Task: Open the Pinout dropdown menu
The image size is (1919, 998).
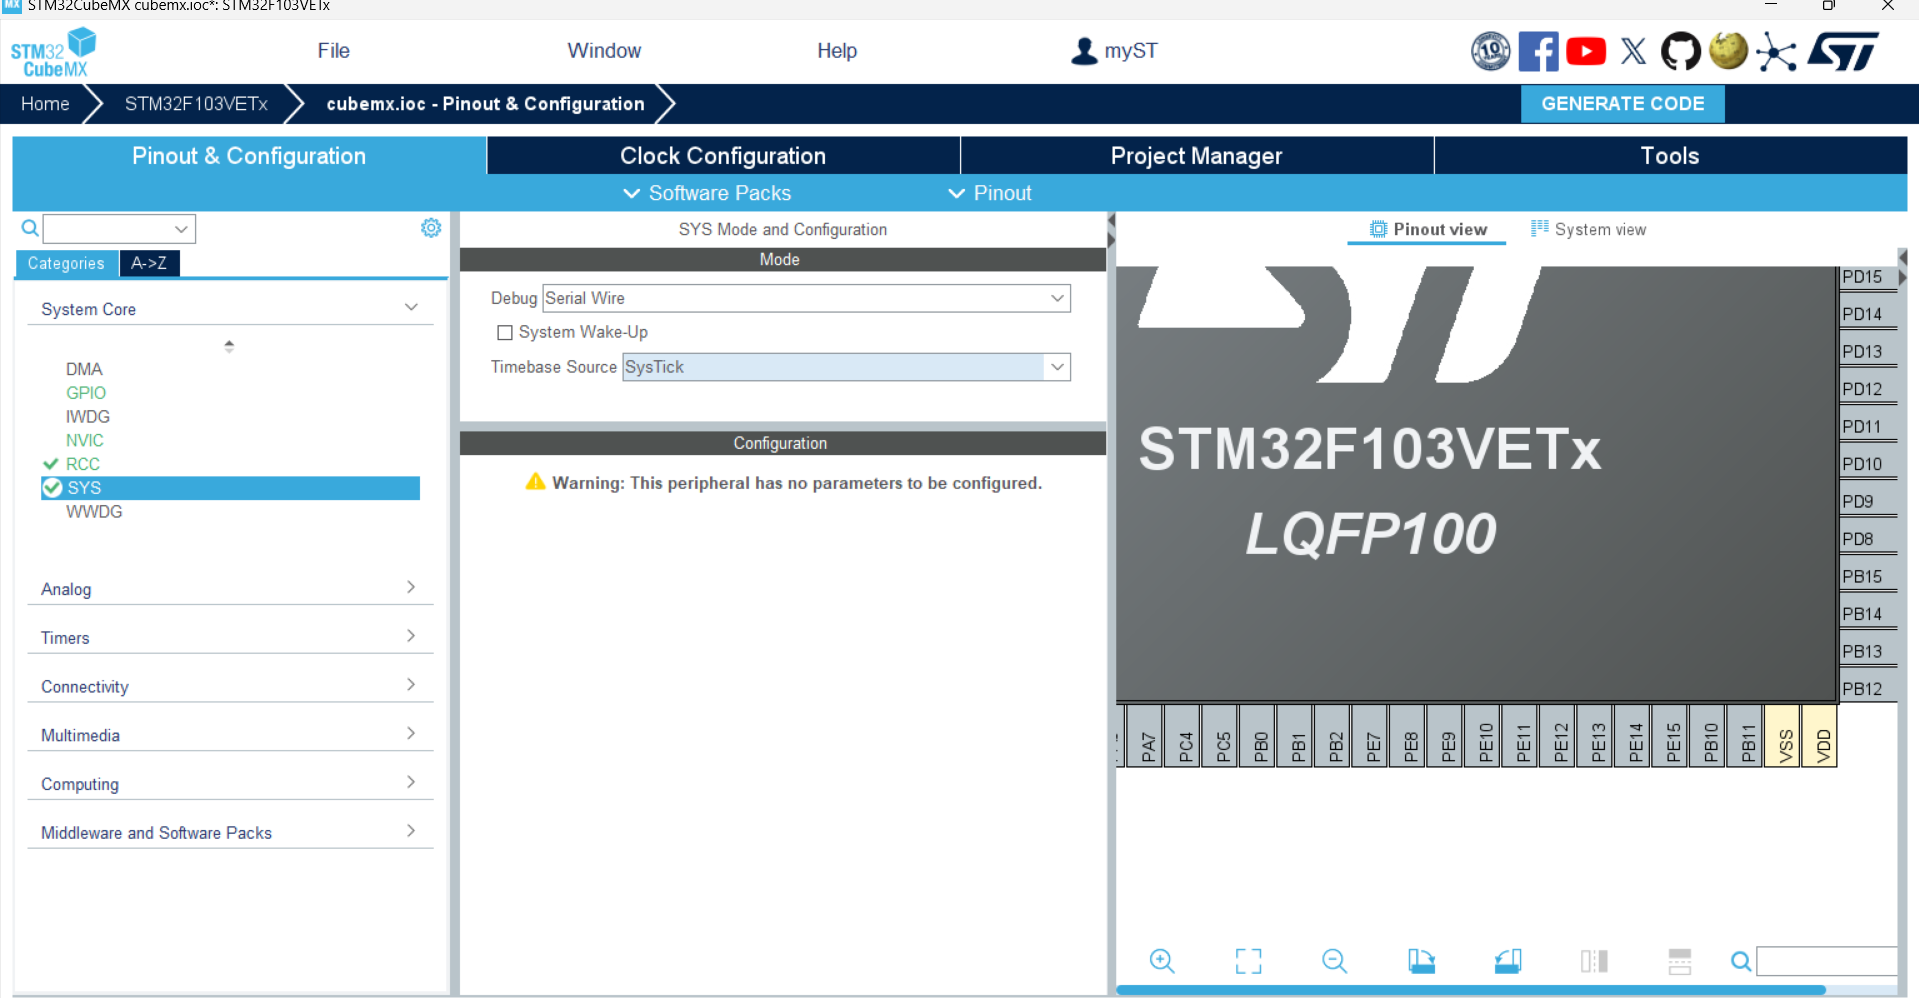Action: (989, 193)
